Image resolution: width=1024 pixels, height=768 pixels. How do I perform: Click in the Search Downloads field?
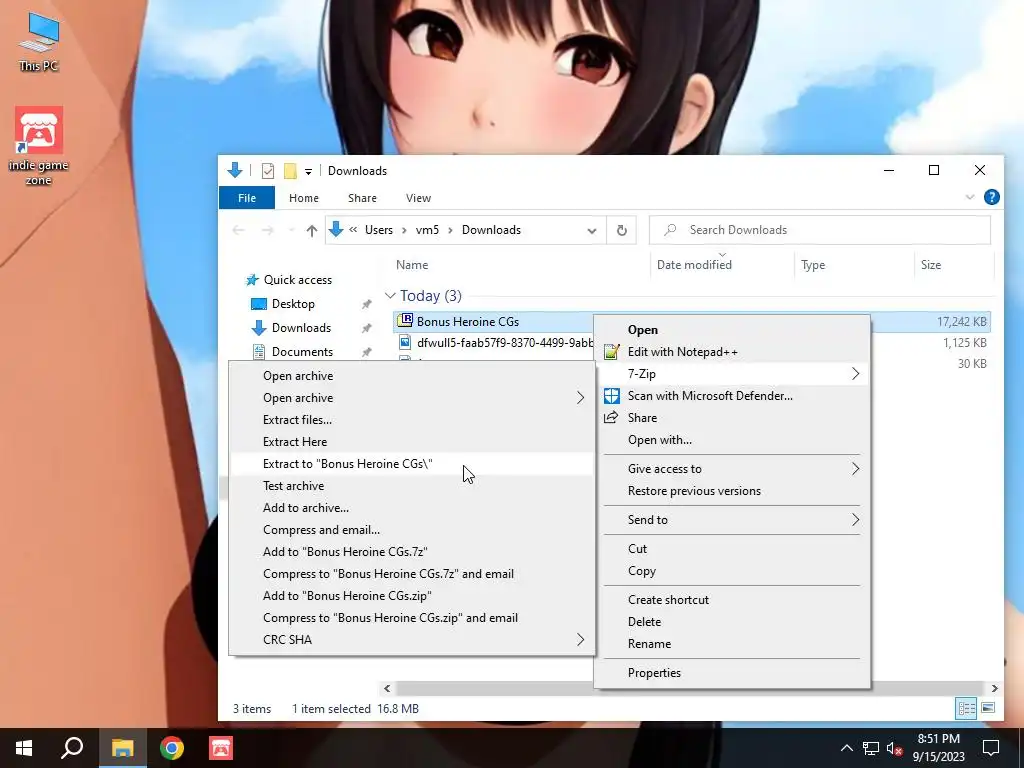tap(820, 230)
